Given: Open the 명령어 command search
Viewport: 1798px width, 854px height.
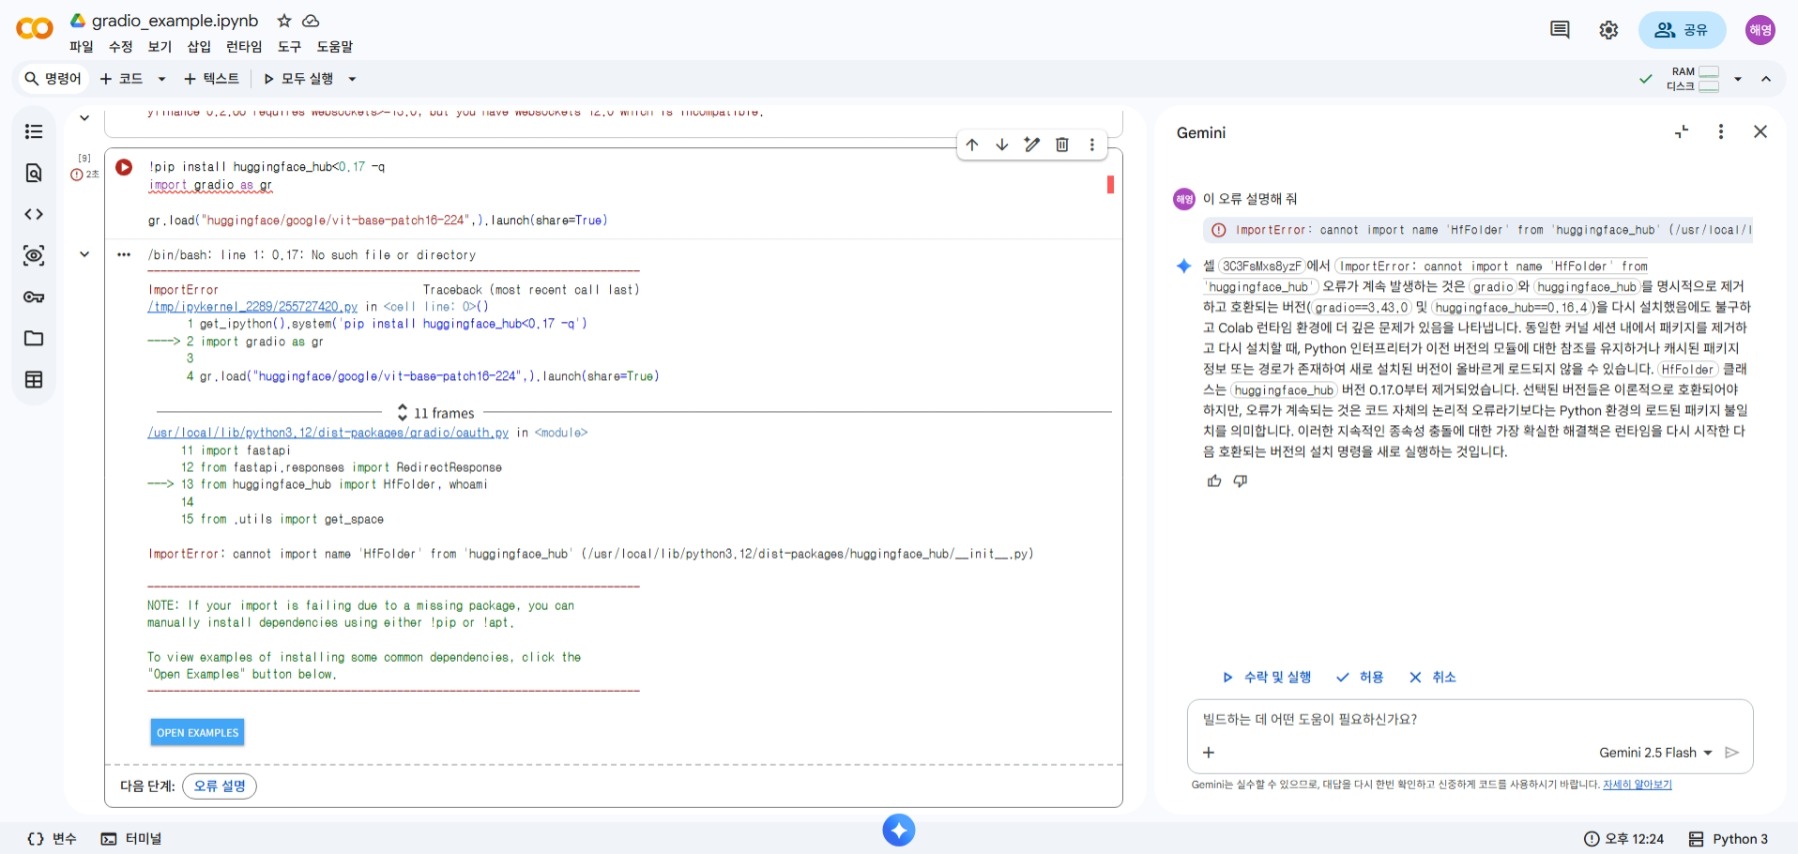Looking at the screenshot, I should pos(53,79).
